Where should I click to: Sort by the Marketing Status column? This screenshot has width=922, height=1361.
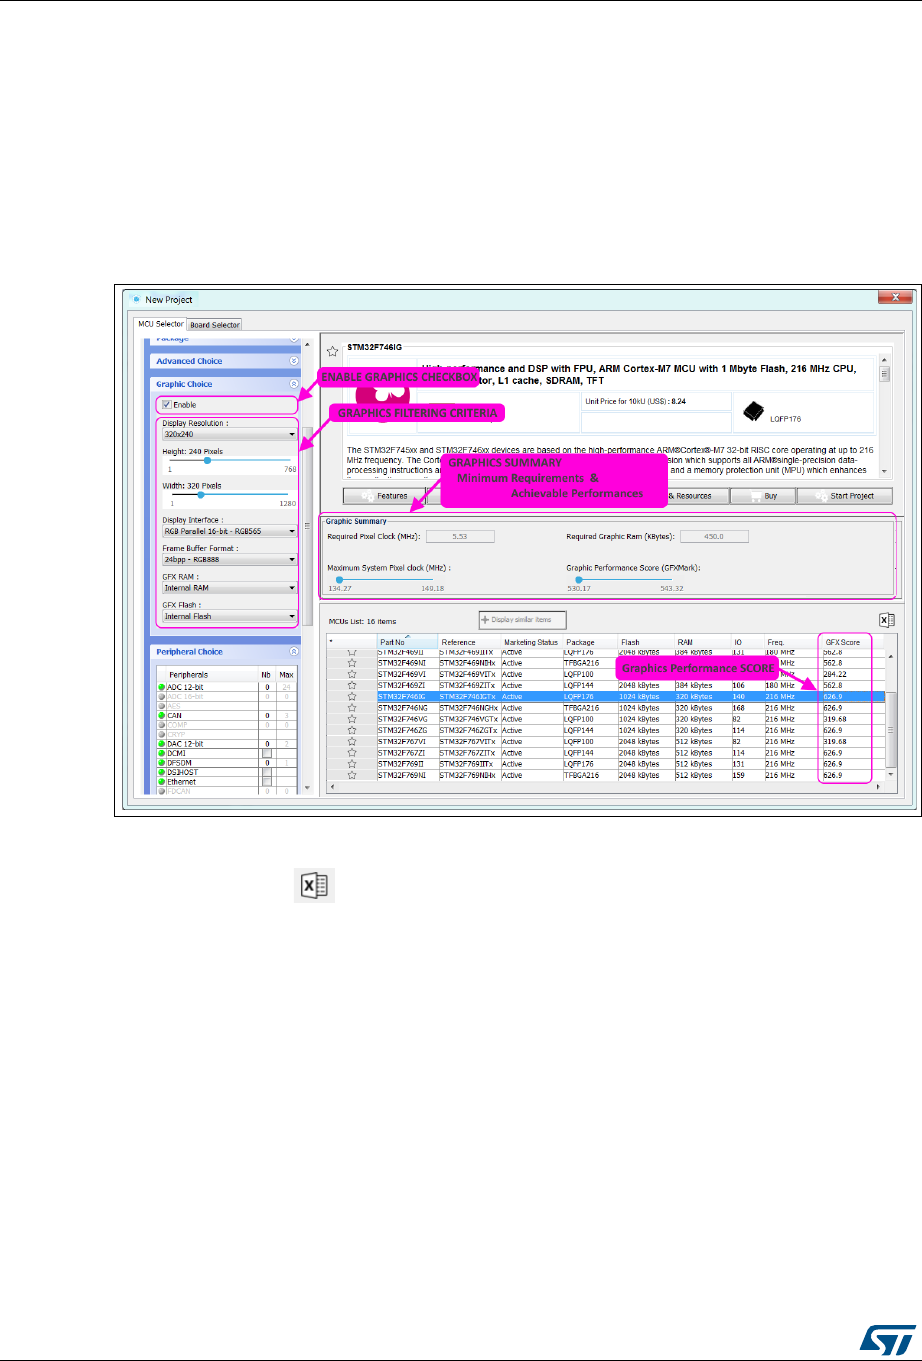point(531,641)
